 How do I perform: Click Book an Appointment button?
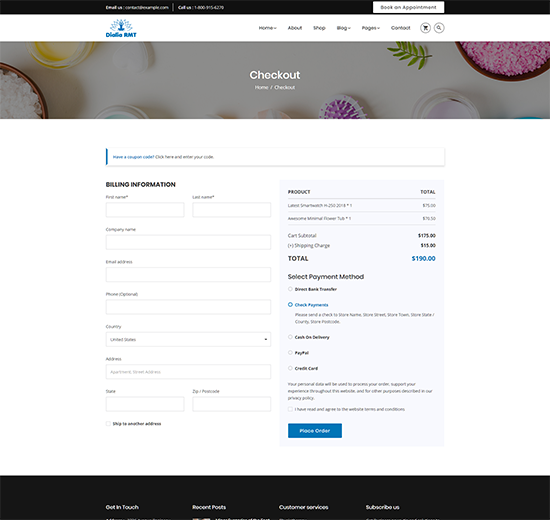pos(408,7)
